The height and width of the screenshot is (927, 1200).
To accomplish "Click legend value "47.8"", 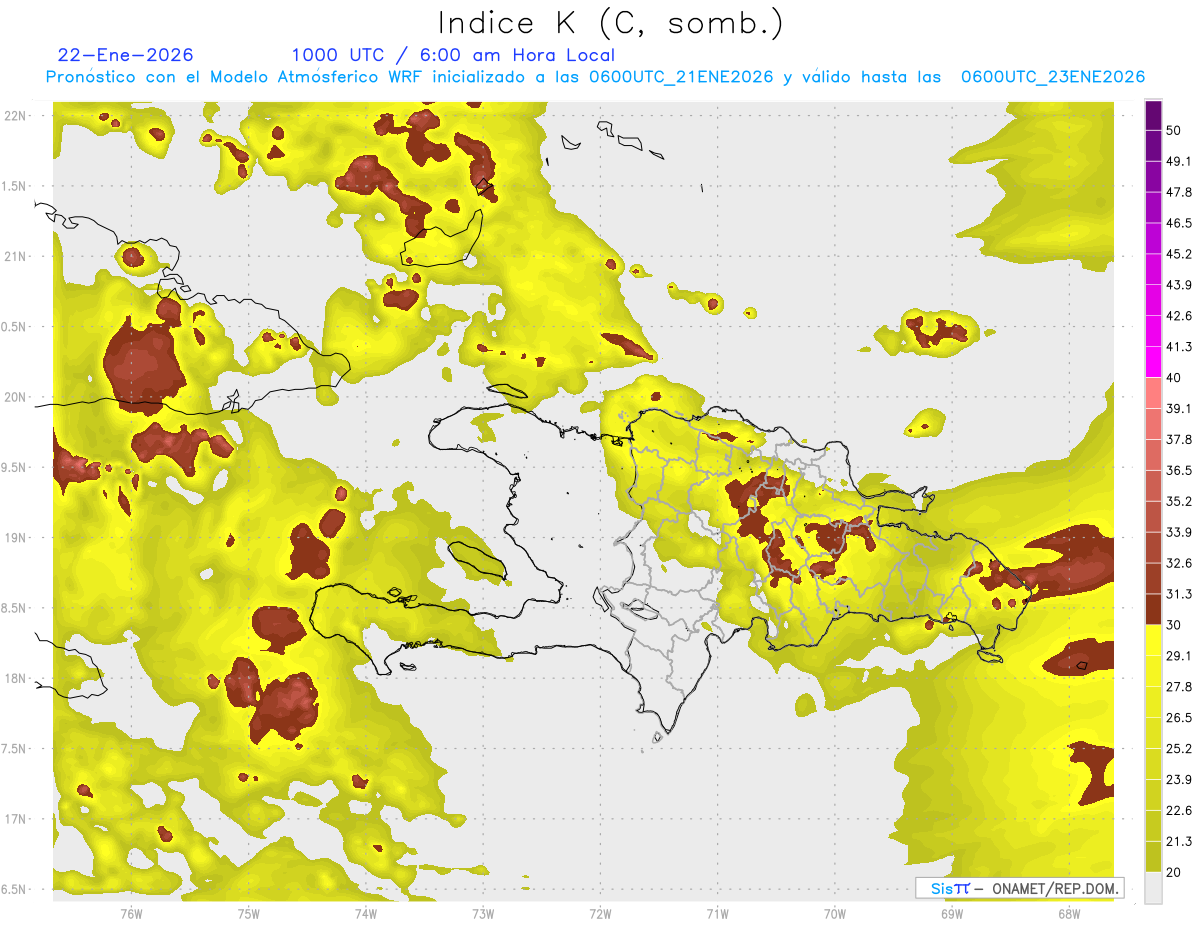I will pyautogui.click(x=1178, y=192).
